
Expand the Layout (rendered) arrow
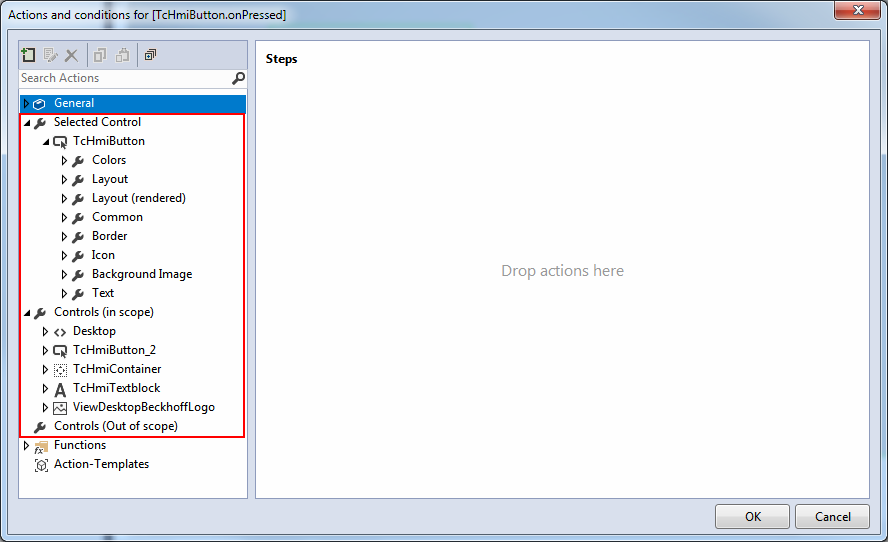(x=64, y=198)
